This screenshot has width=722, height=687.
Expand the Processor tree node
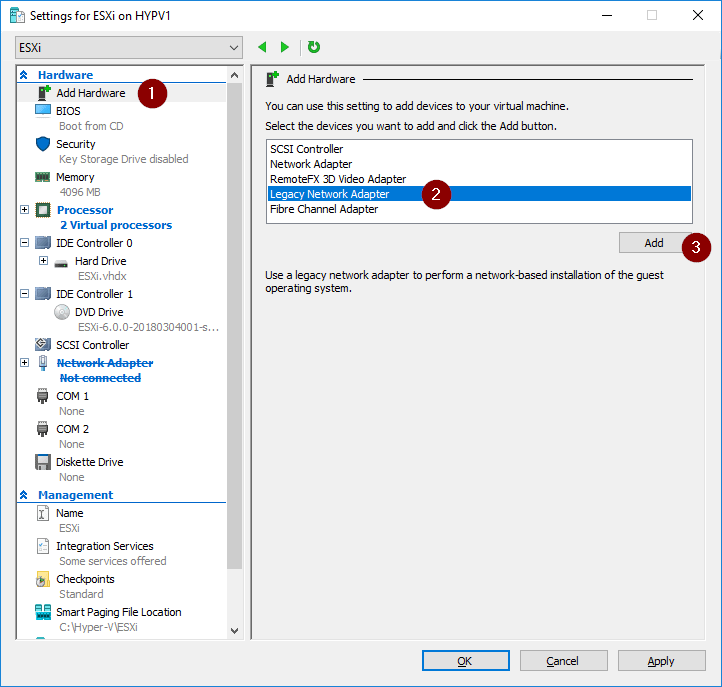click(24, 210)
